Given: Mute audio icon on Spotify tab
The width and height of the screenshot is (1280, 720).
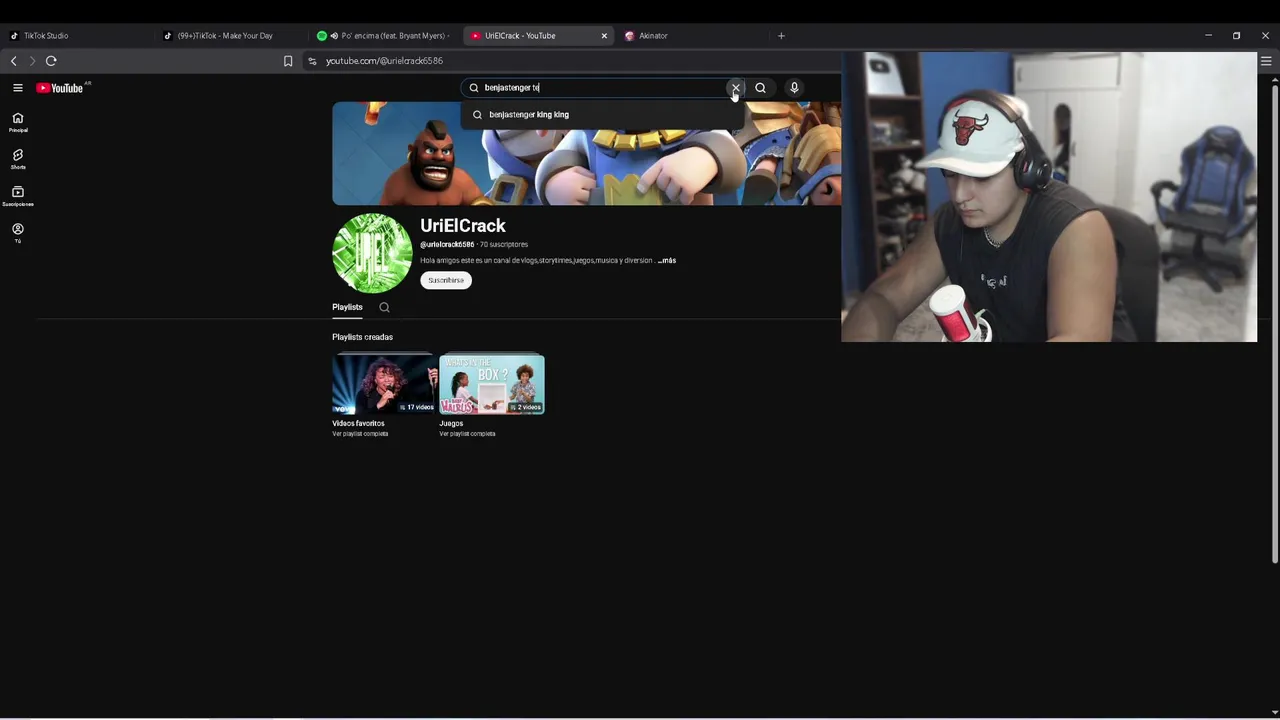Looking at the screenshot, I should [x=334, y=36].
